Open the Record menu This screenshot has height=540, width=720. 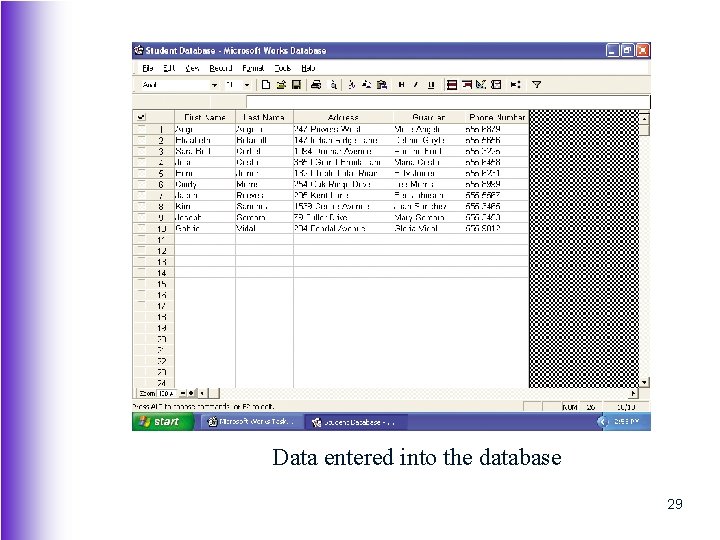click(x=221, y=68)
